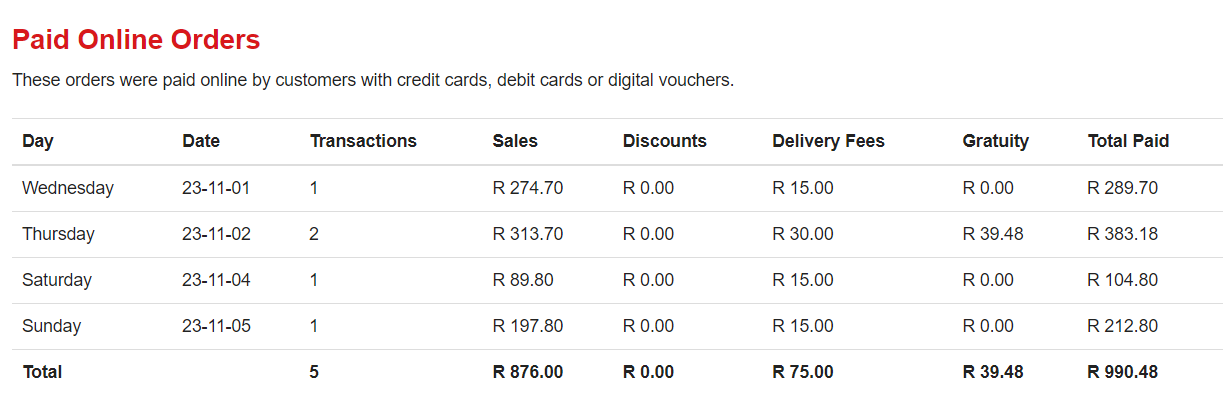
Task: Click the grand total R 990.48
Action: [x=1123, y=372]
